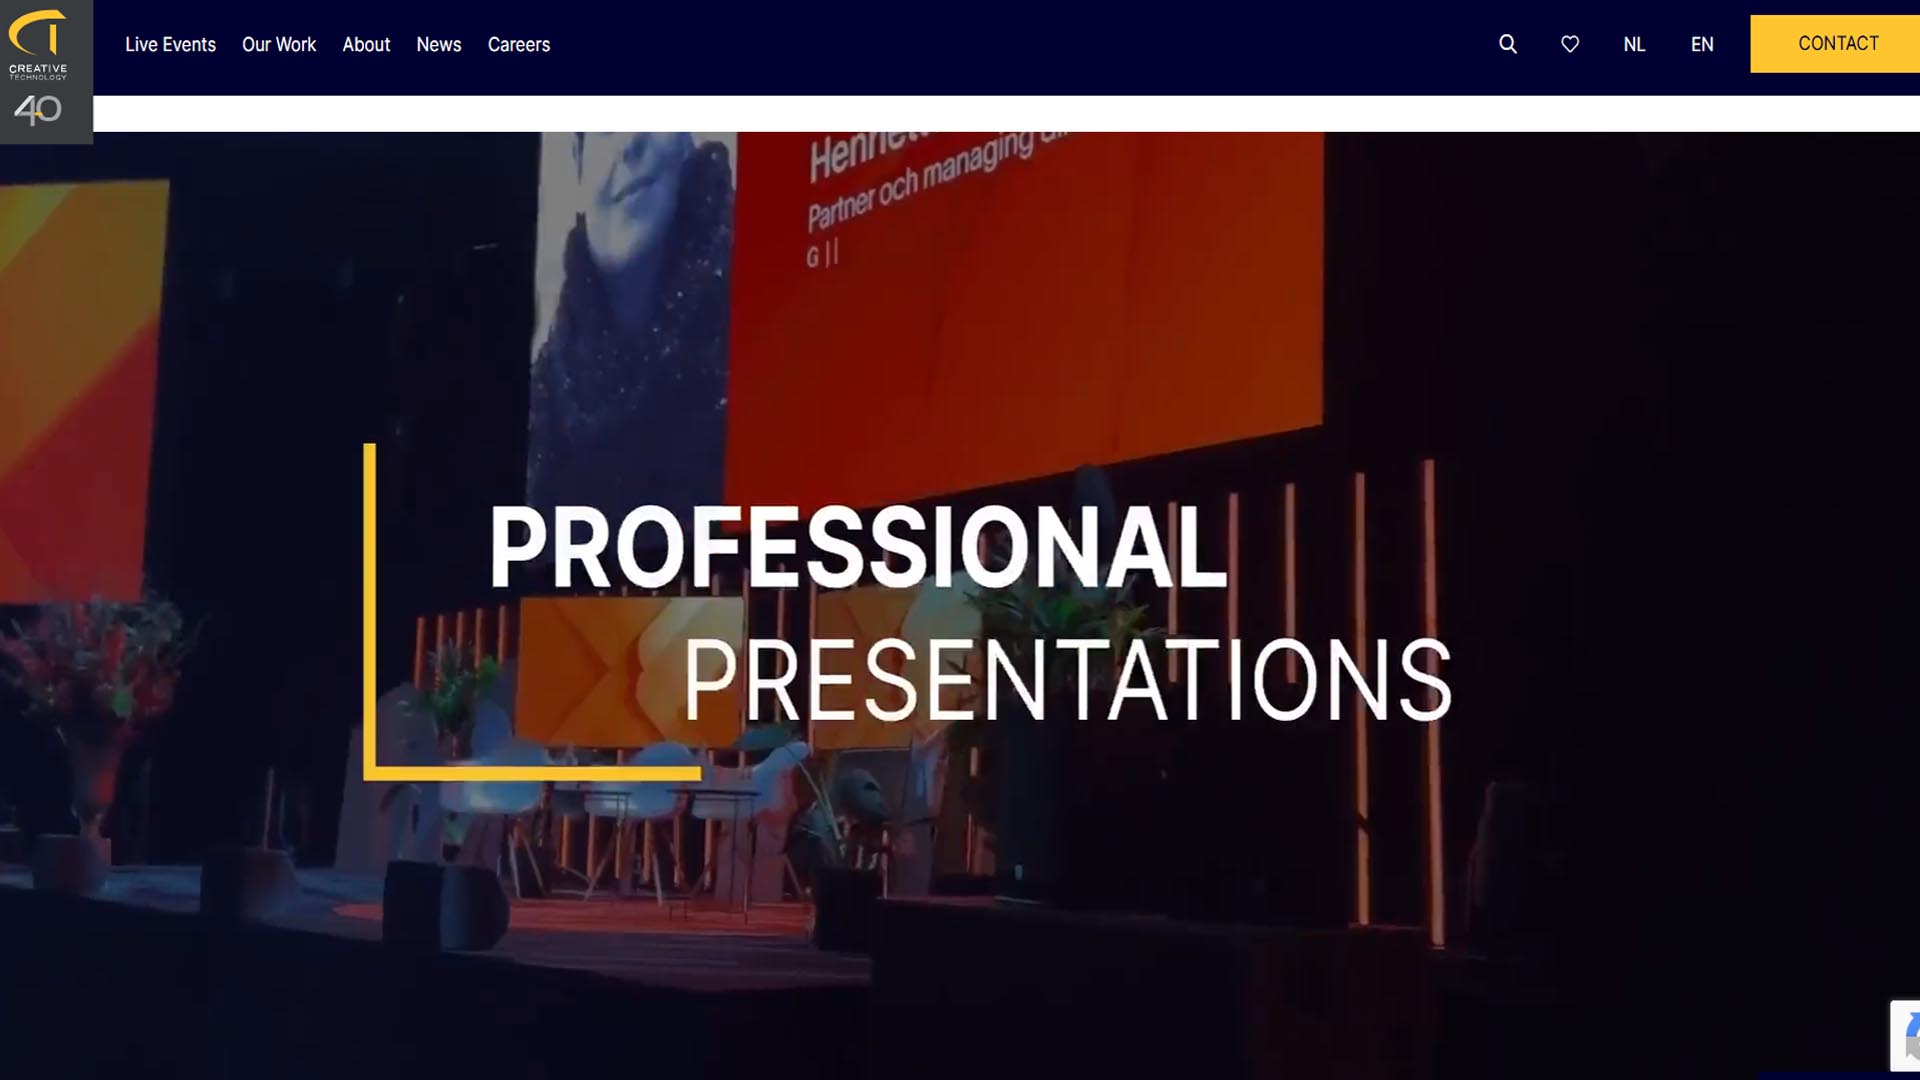Click the reCAPTCHA badge

[1905, 1036]
